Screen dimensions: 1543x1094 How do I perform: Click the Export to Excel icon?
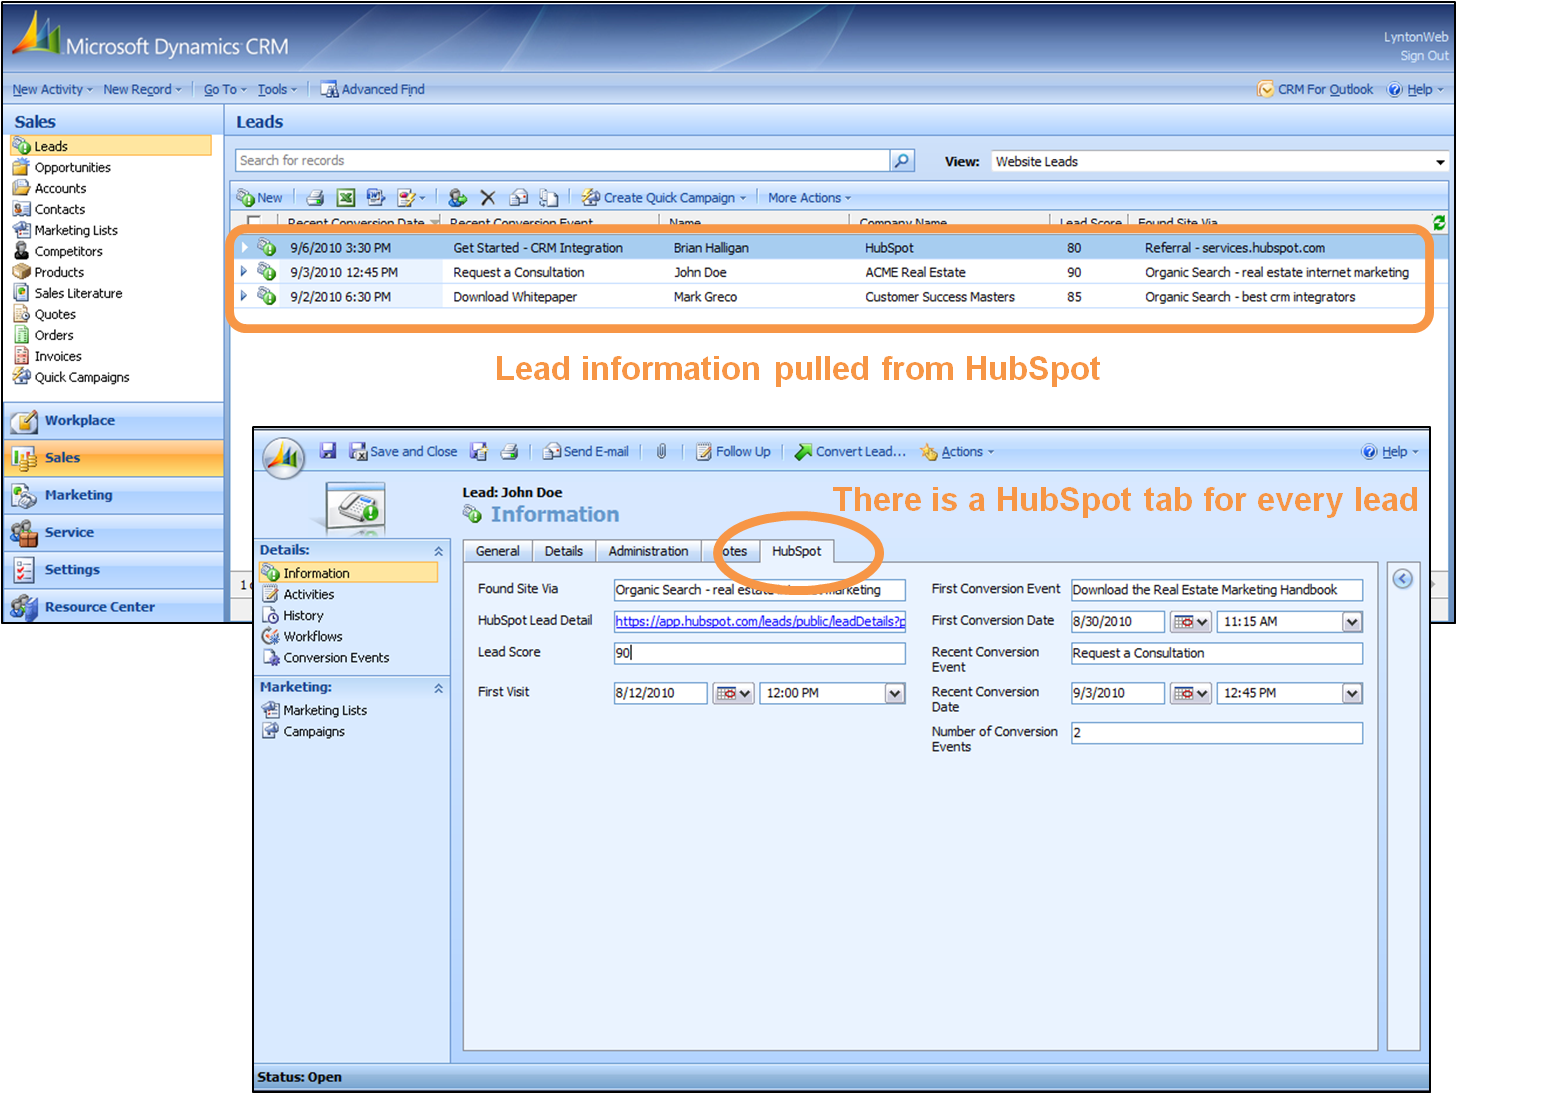coord(346,198)
